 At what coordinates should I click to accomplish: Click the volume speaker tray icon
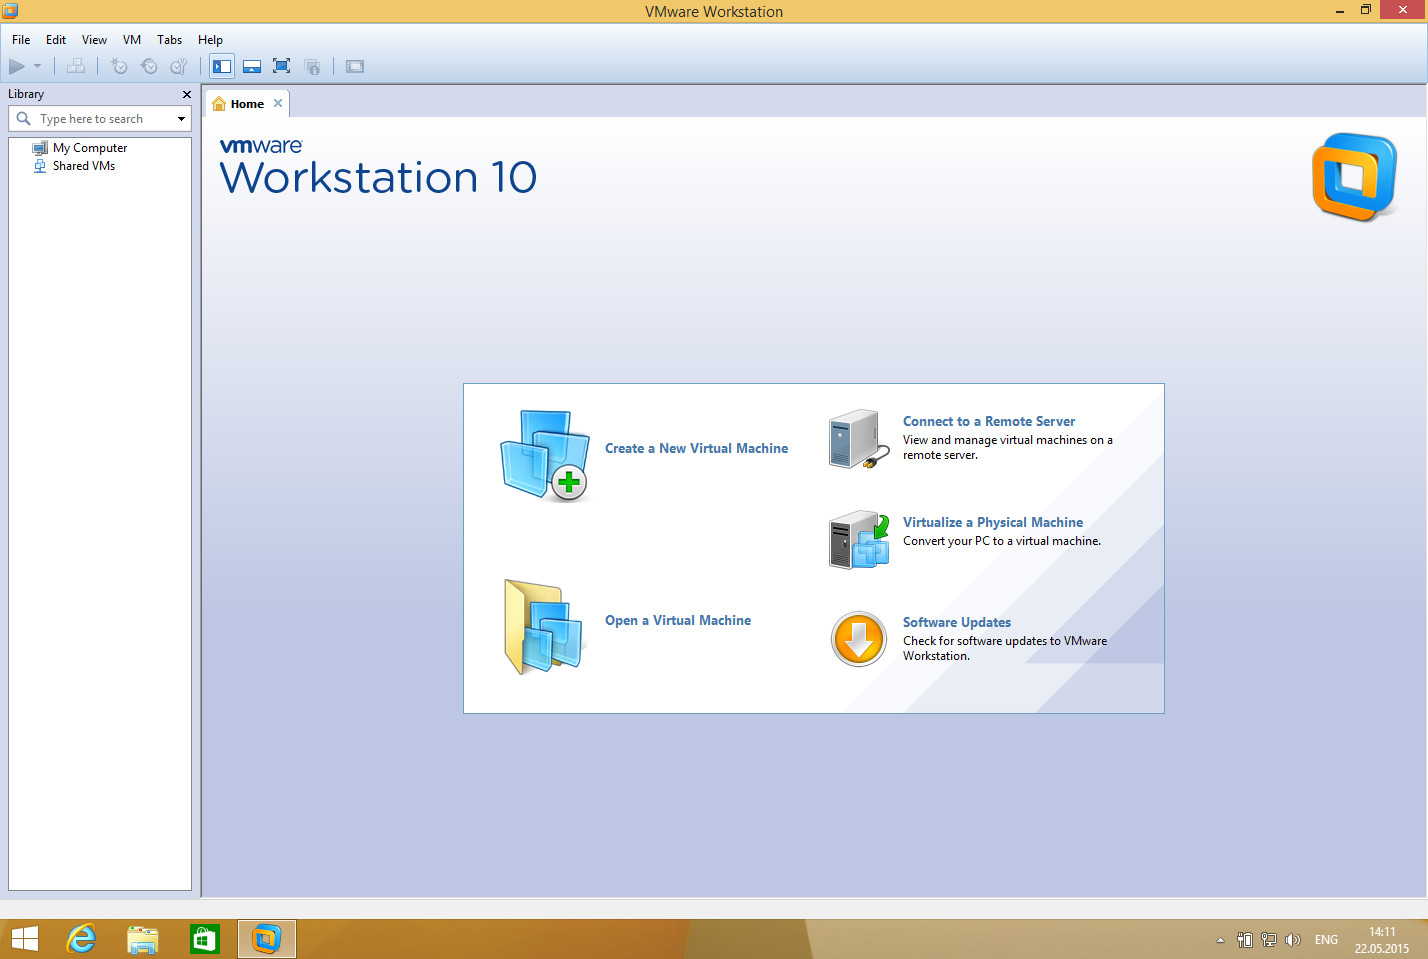click(x=1293, y=940)
